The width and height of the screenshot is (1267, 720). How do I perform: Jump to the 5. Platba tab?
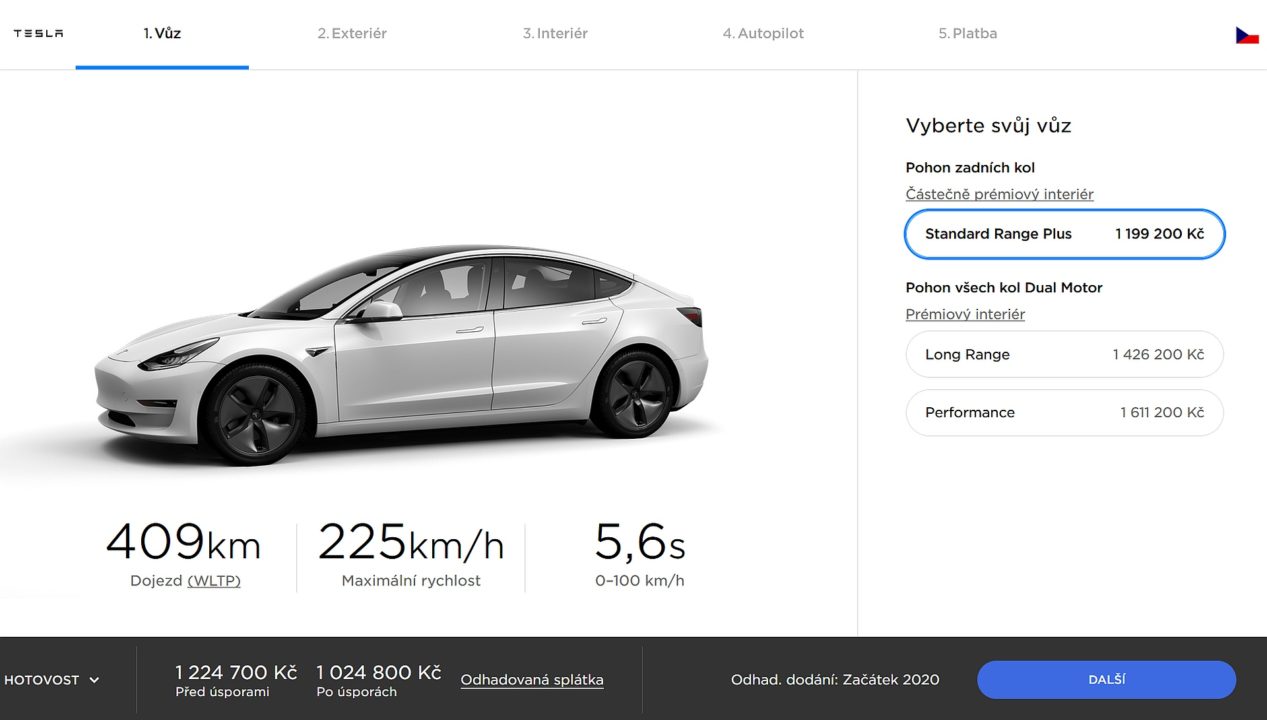967,33
